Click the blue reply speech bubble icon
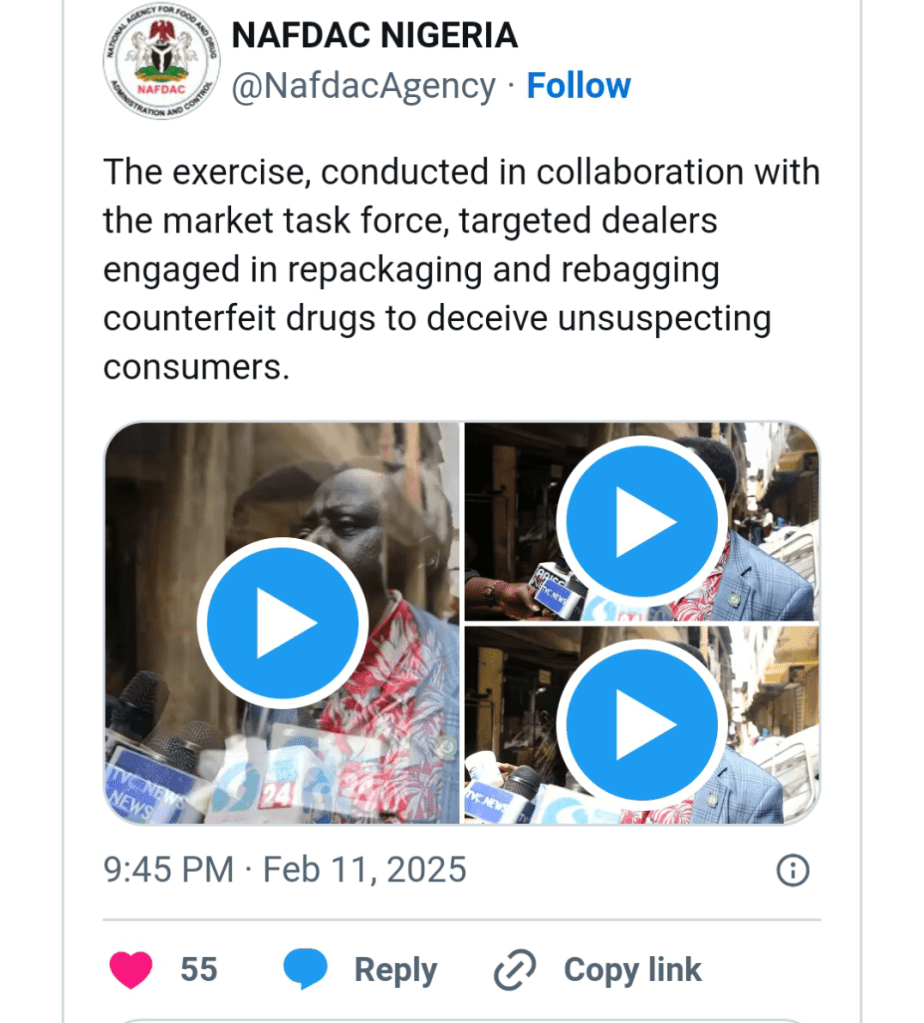 [x=305, y=970]
